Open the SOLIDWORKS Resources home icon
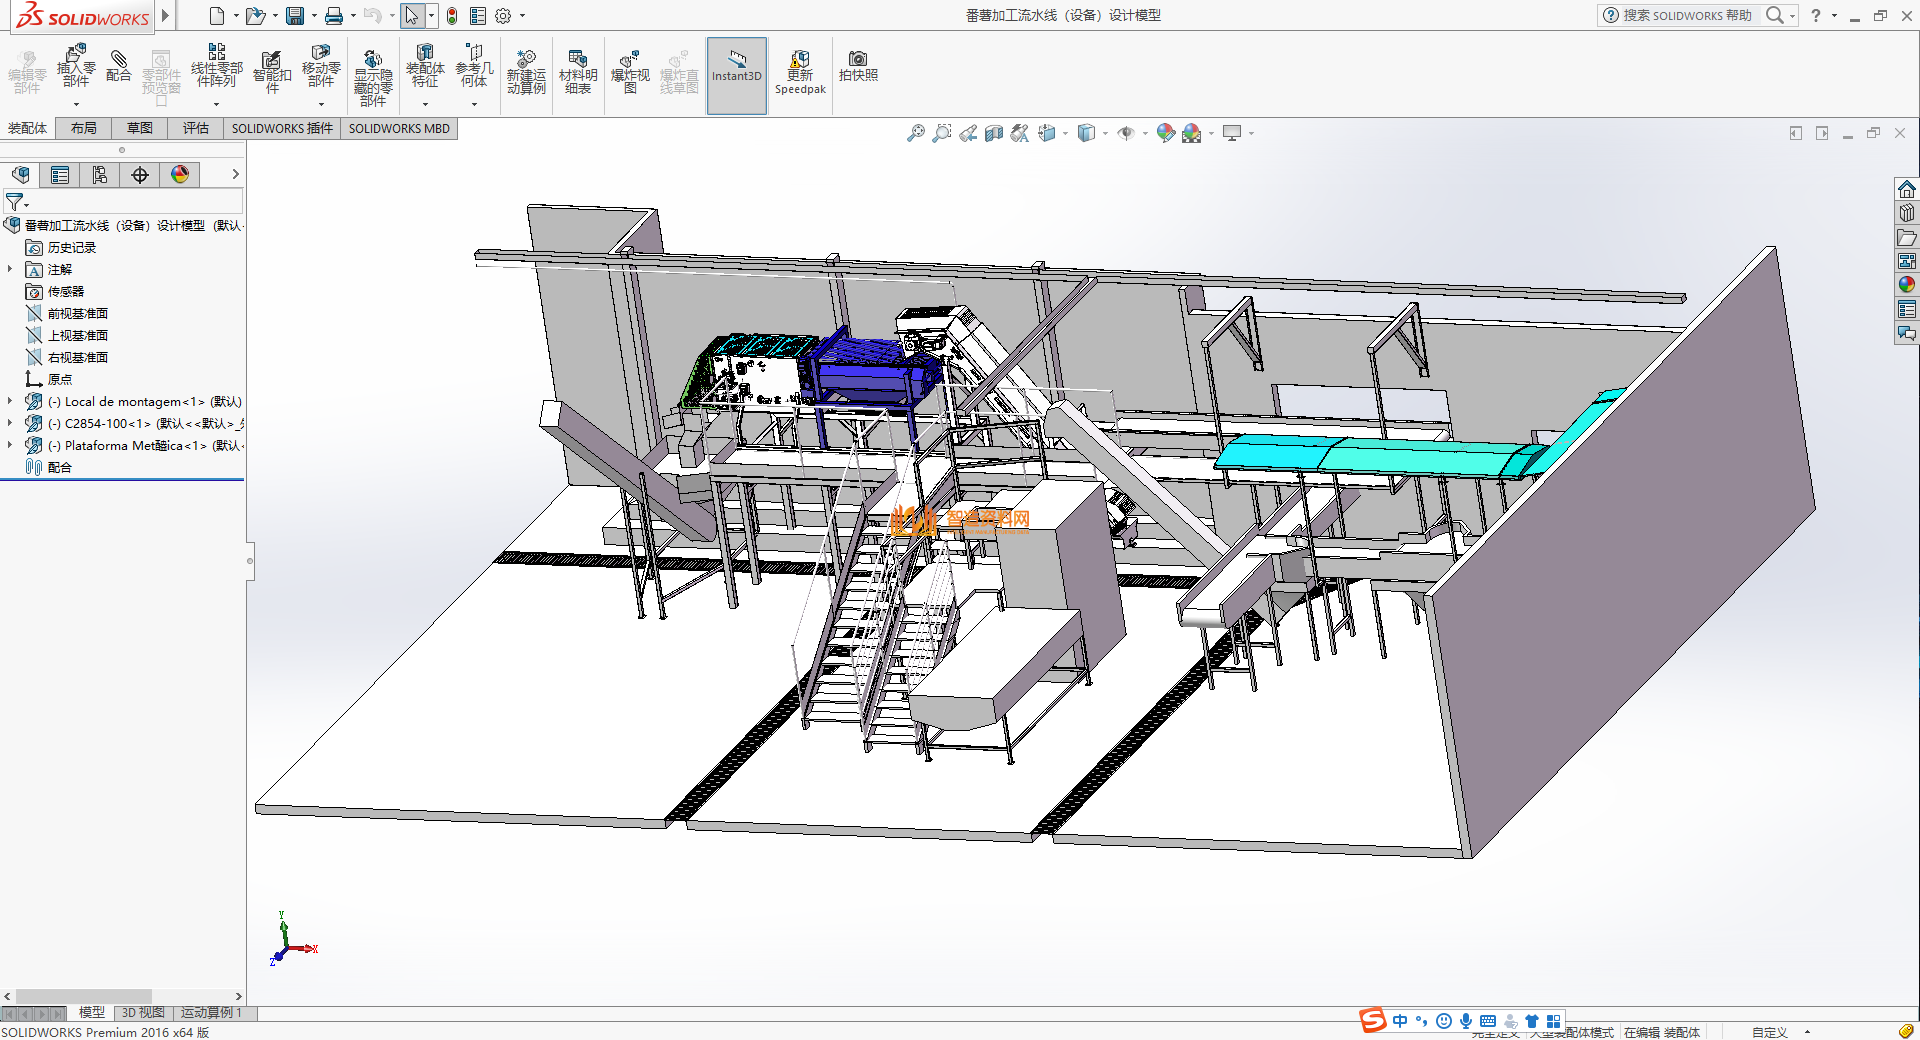Viewport: 1920px width, 1040px height. 1907,189
